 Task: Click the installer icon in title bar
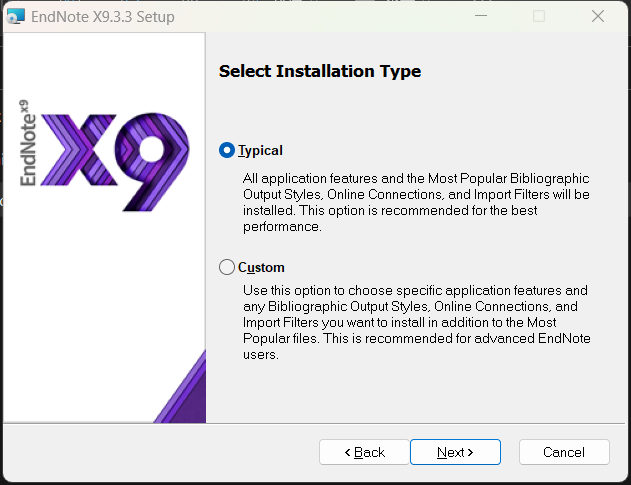(15, 17)
